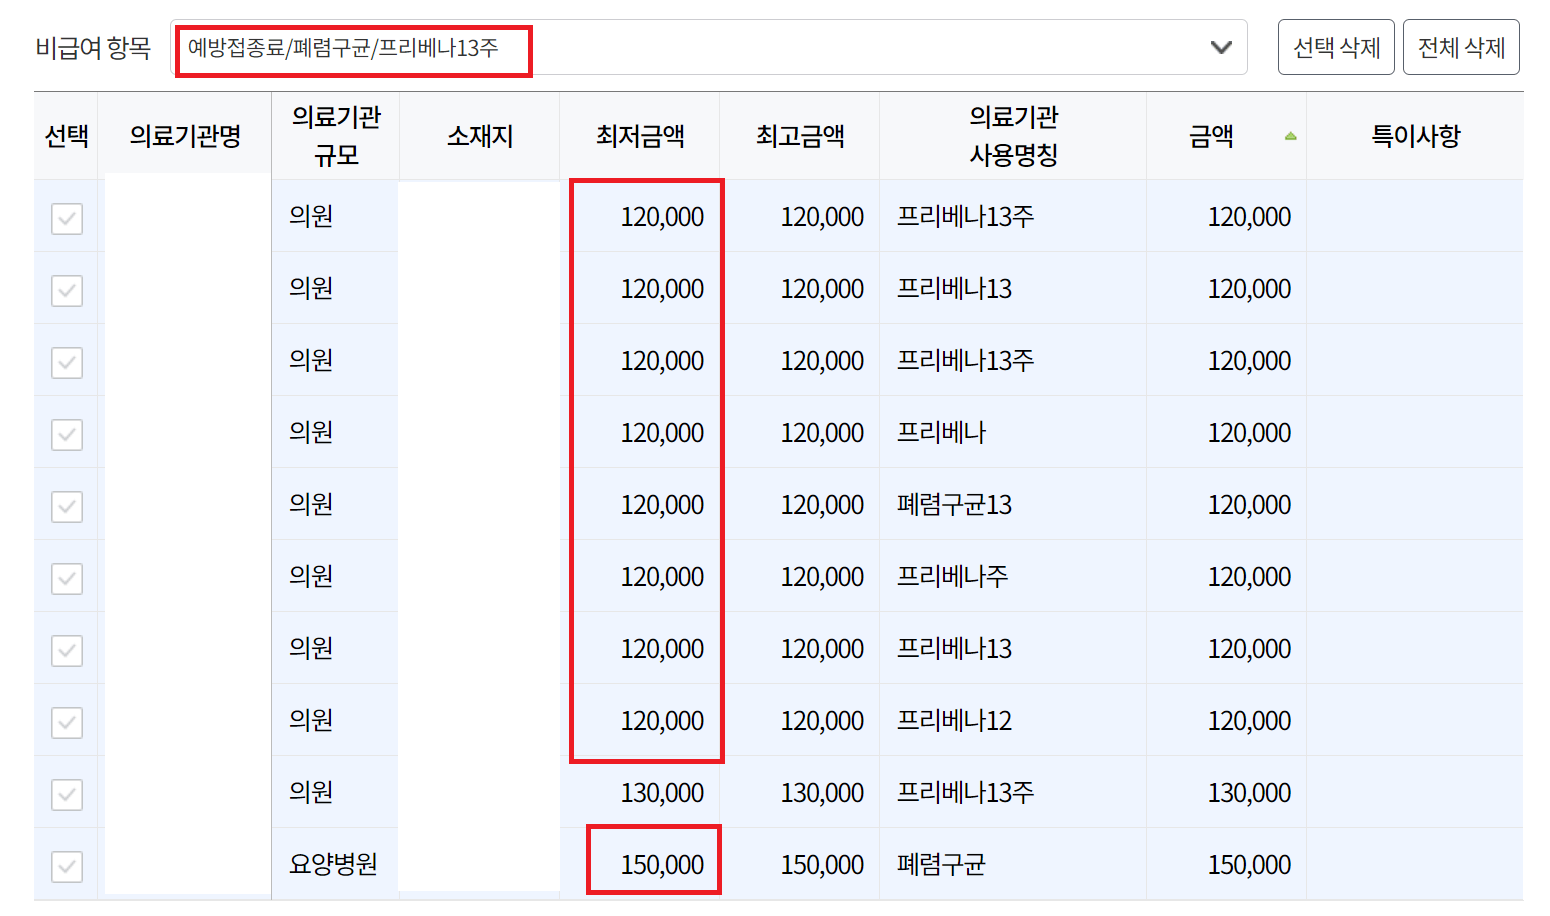The height and width of the screenshot is (916, 1550).
Task: Open the 비급여 항목 dropdown chevron
Action: tap(1221, 47)
